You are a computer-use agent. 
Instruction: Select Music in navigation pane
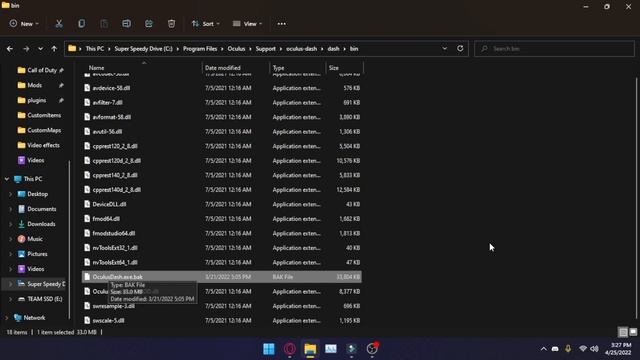tap(35, 239)
